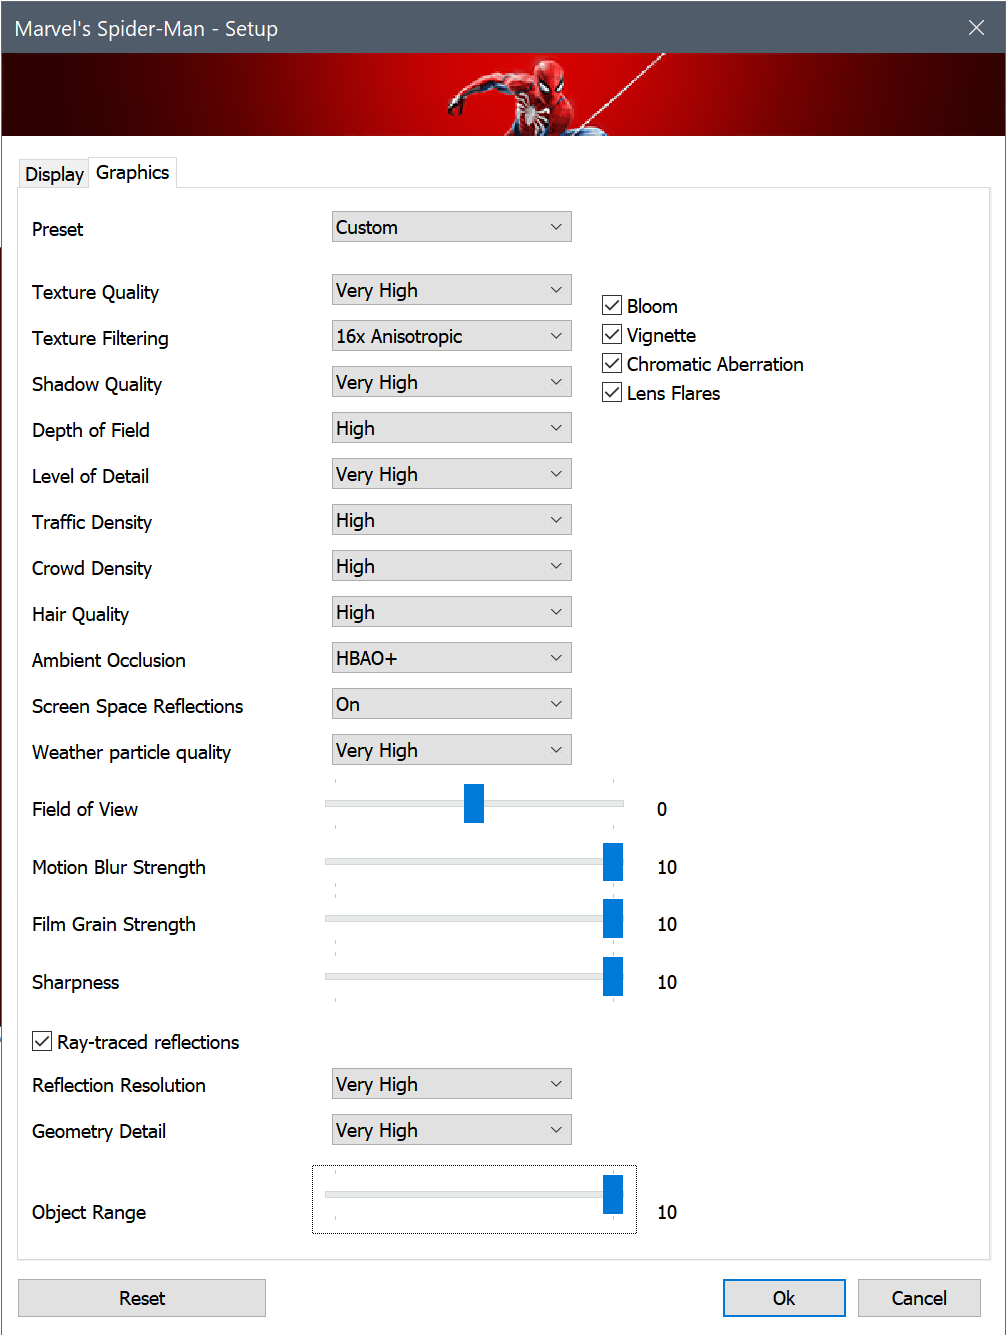Expand the Geometry Detail dropdown

coord(452,1130)
